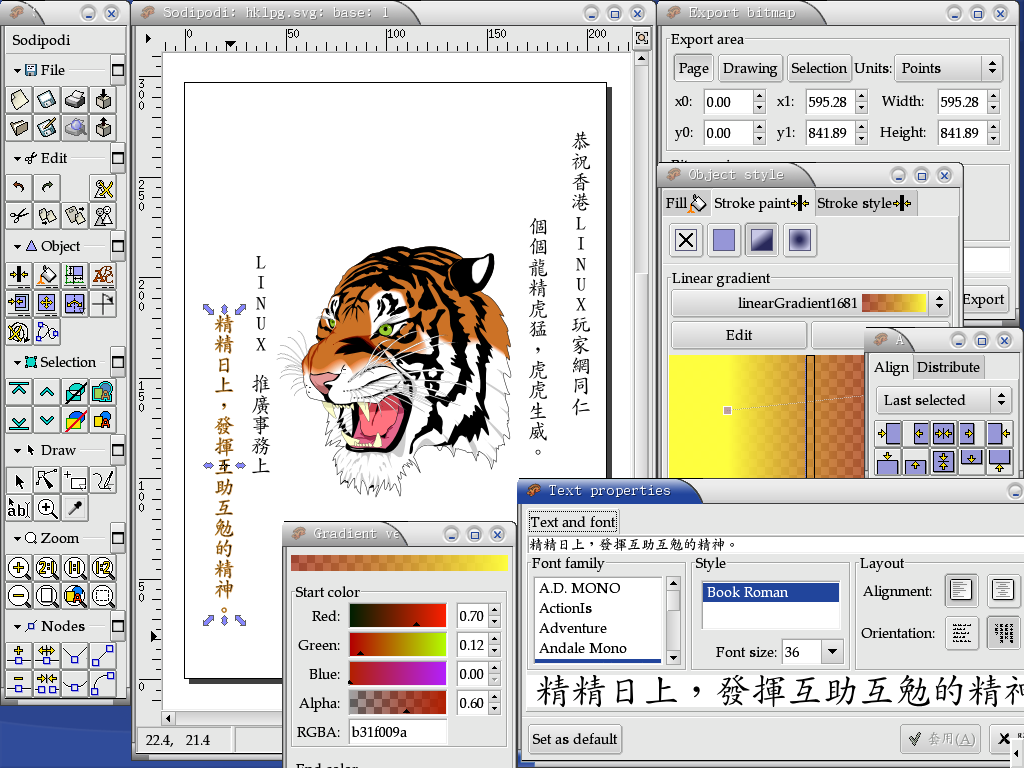Image resolution: width=1024 pixels, height=768 pixels.
Task: Toggle the File section detach box
Action: tap(118, 69)
